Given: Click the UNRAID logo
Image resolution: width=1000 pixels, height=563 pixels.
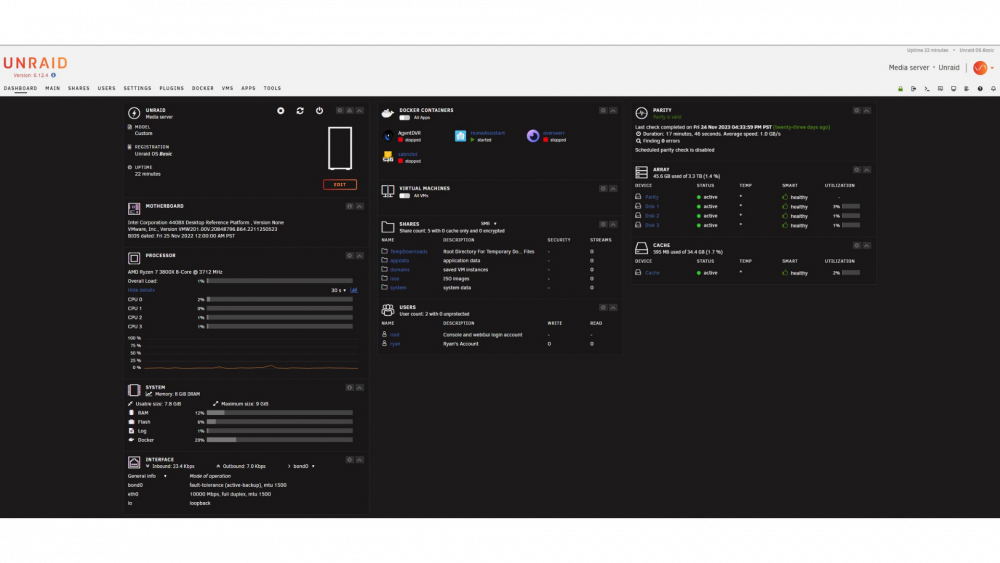Looking at the screenshot, I should 36,63.
